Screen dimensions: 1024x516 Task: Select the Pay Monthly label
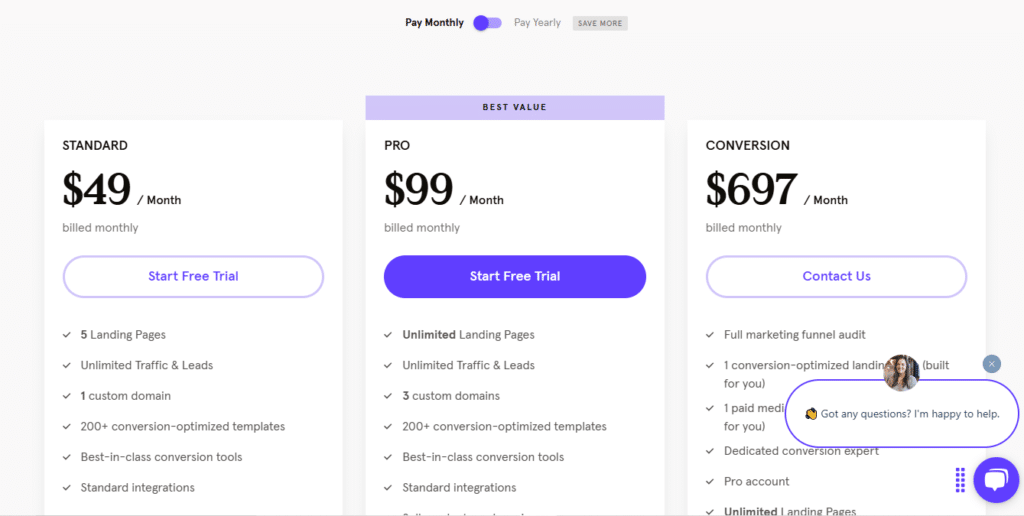click(x=434, y=23)
